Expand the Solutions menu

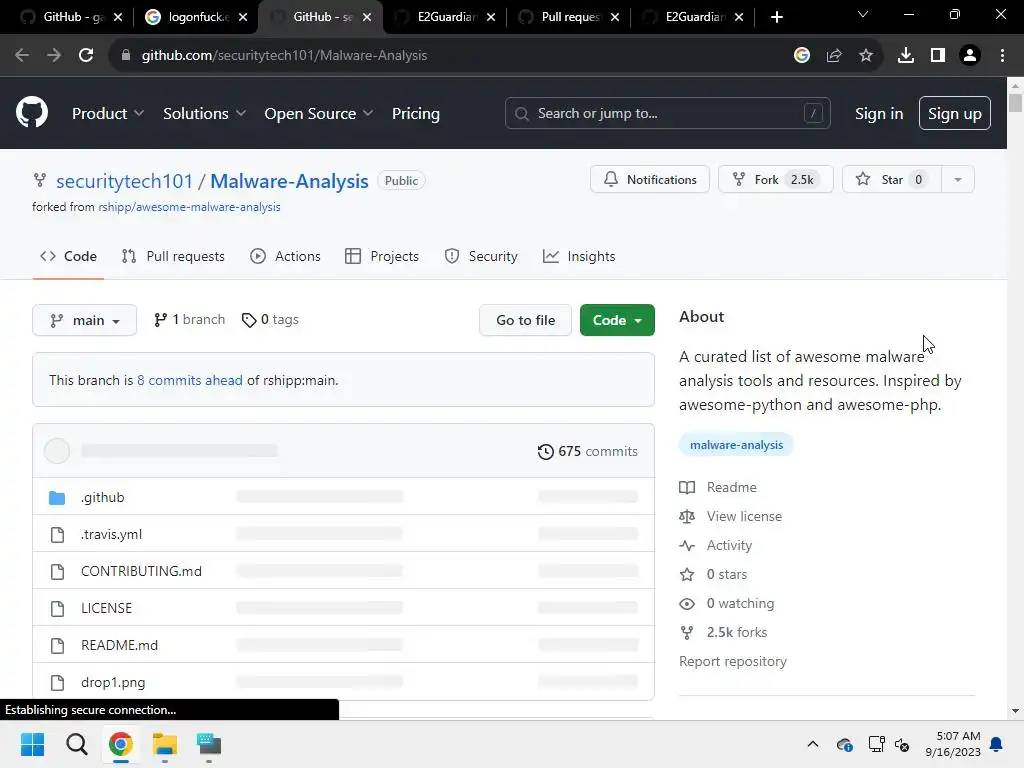pyautogui.click(x=204, y=113)
